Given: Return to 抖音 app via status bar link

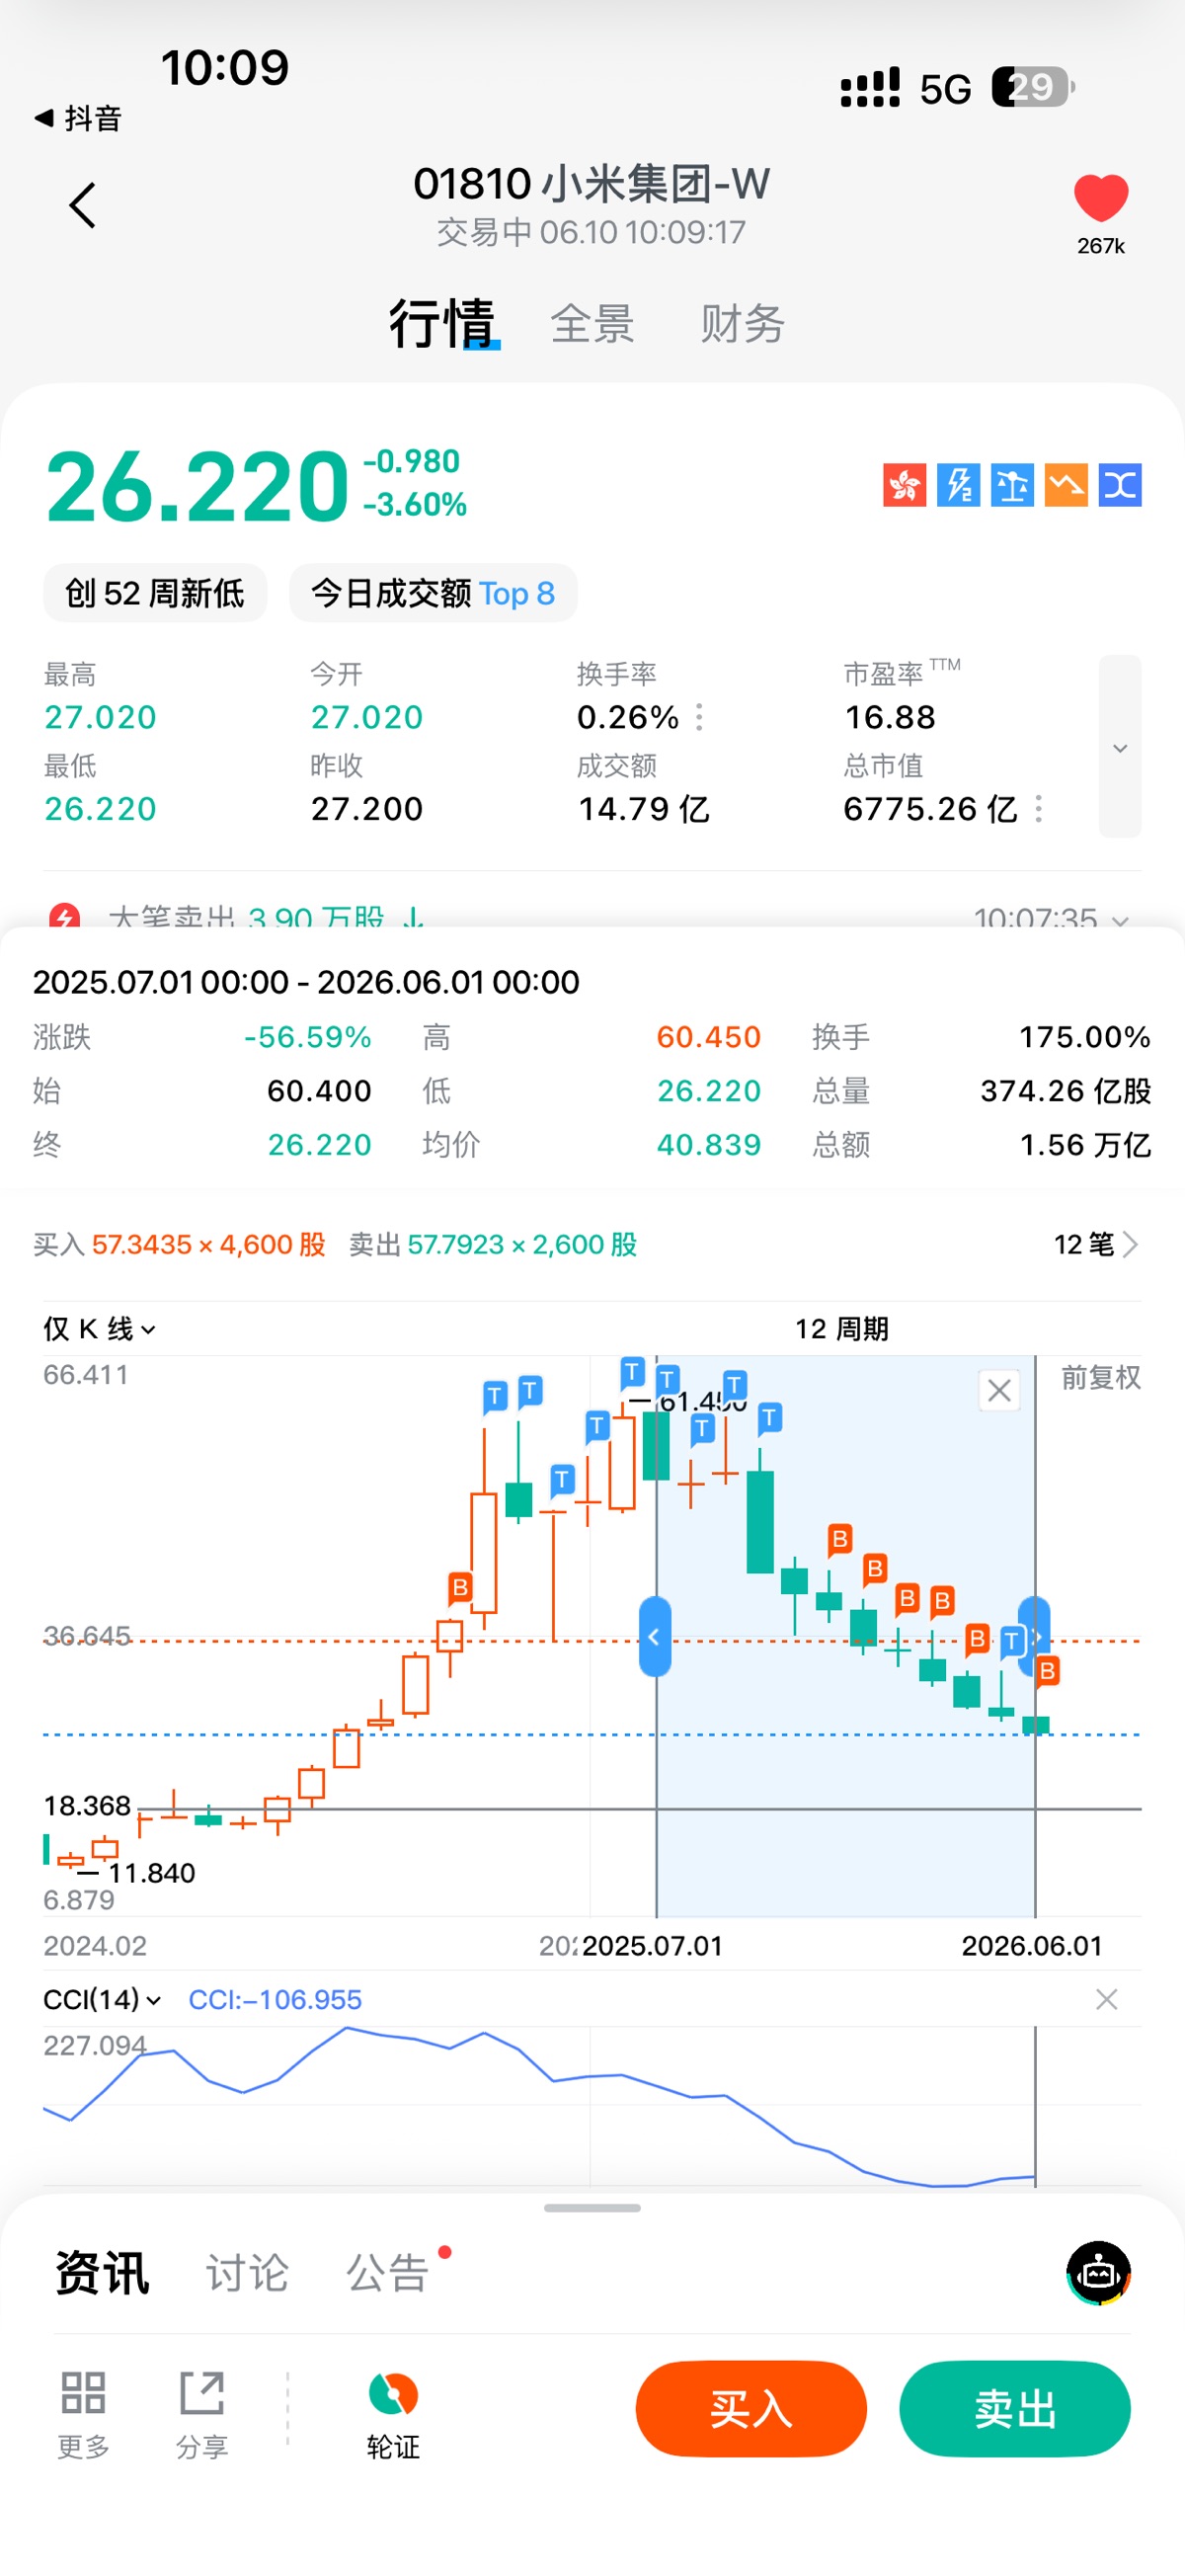Looking at the screenshot, I should [78, 118].
